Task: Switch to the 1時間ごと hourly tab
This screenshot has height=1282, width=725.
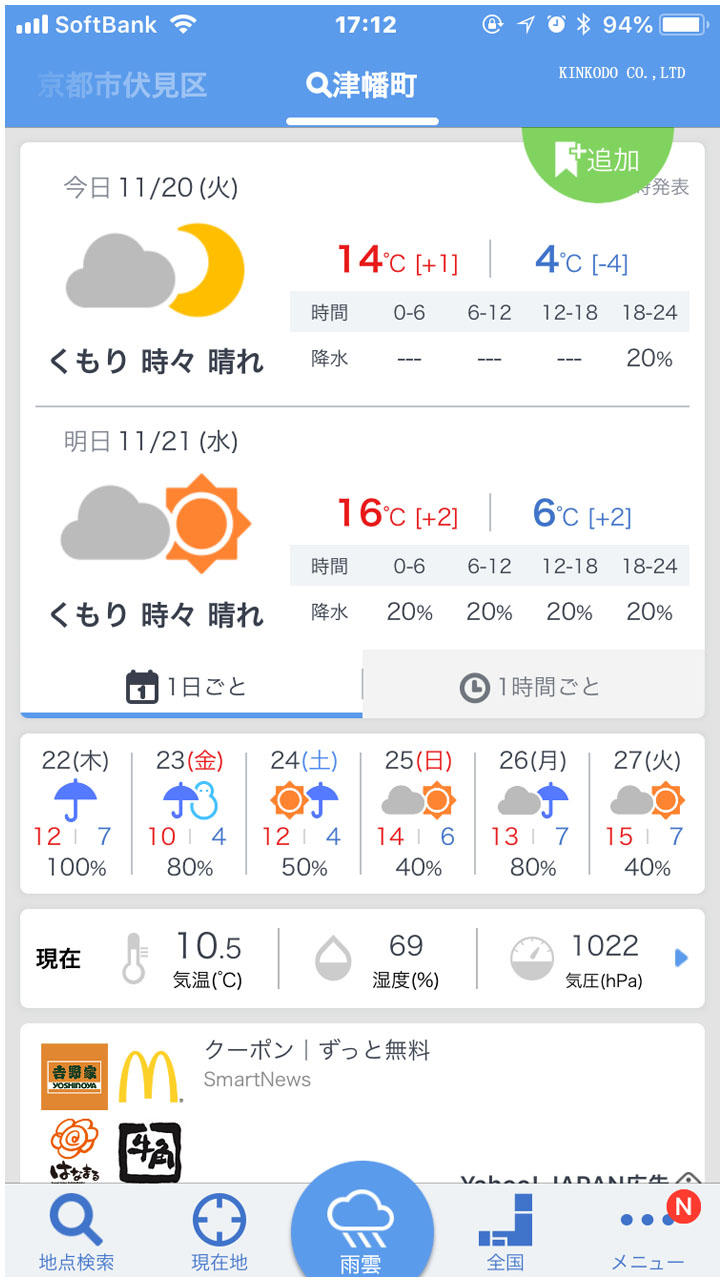Action: tap(532, 687)
